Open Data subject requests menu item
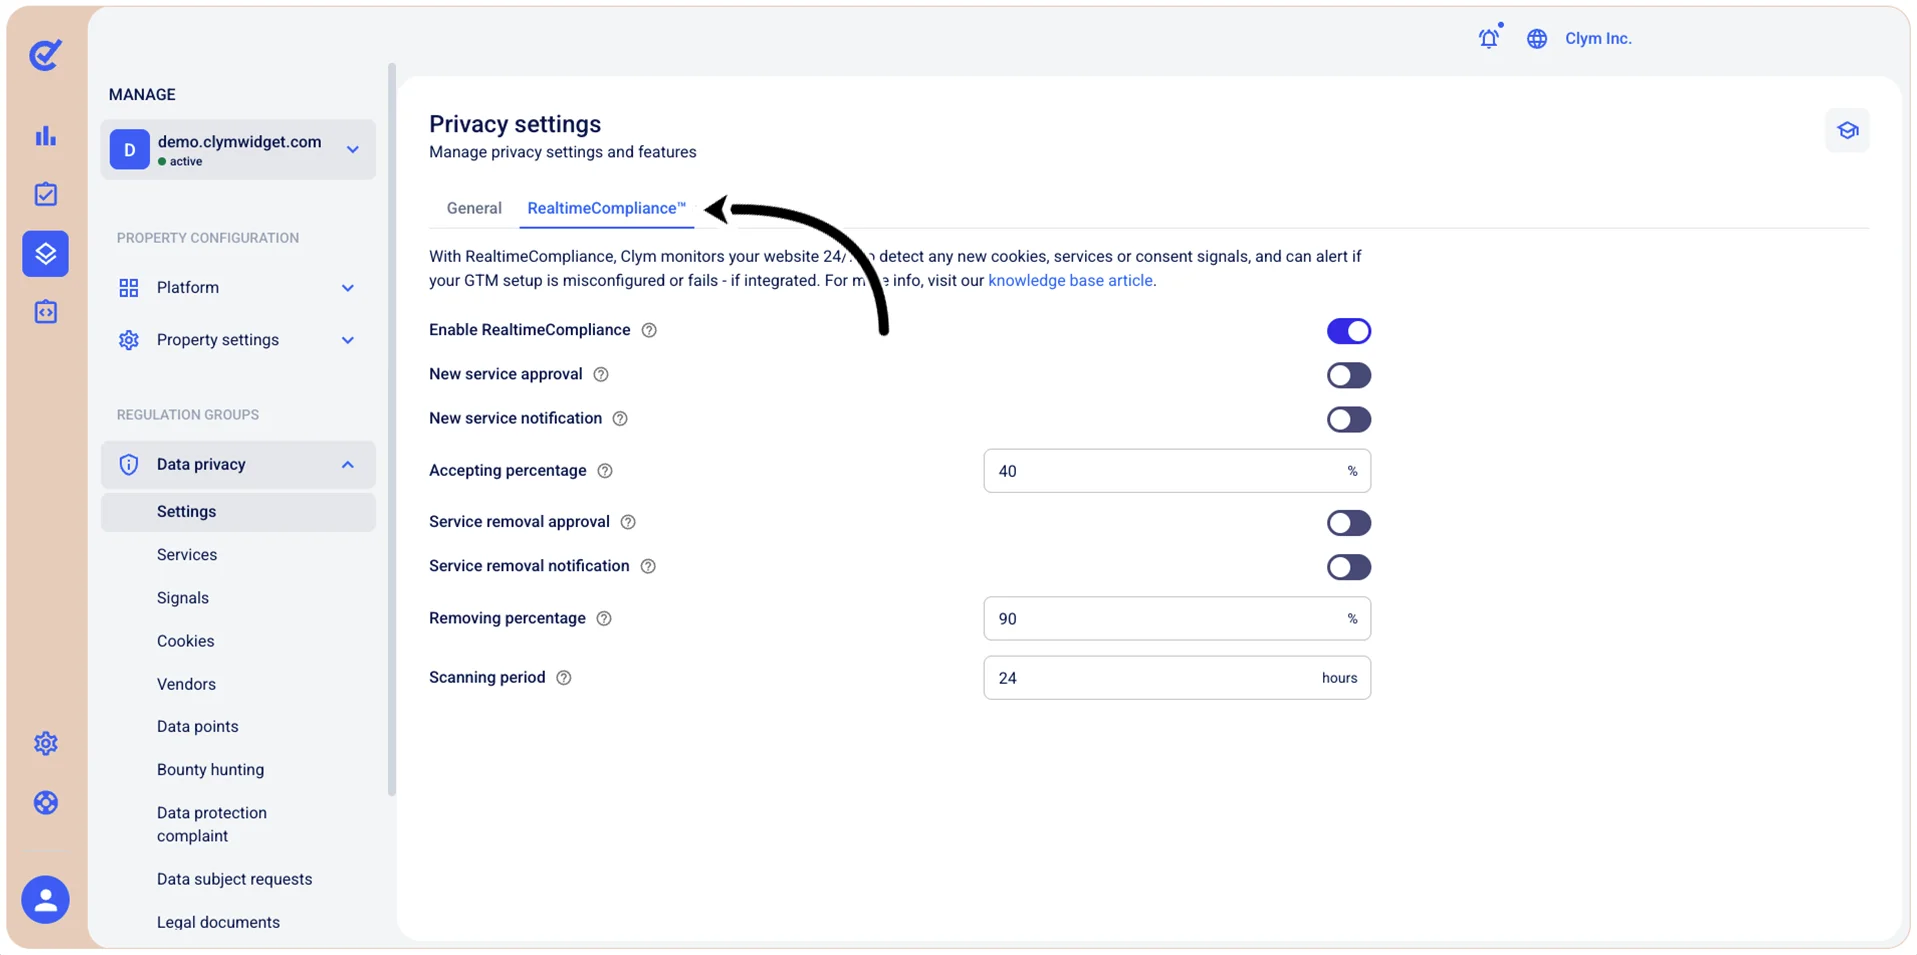Image resolution: width=1917 pixels, height=955 pixels. click(234, 879)
